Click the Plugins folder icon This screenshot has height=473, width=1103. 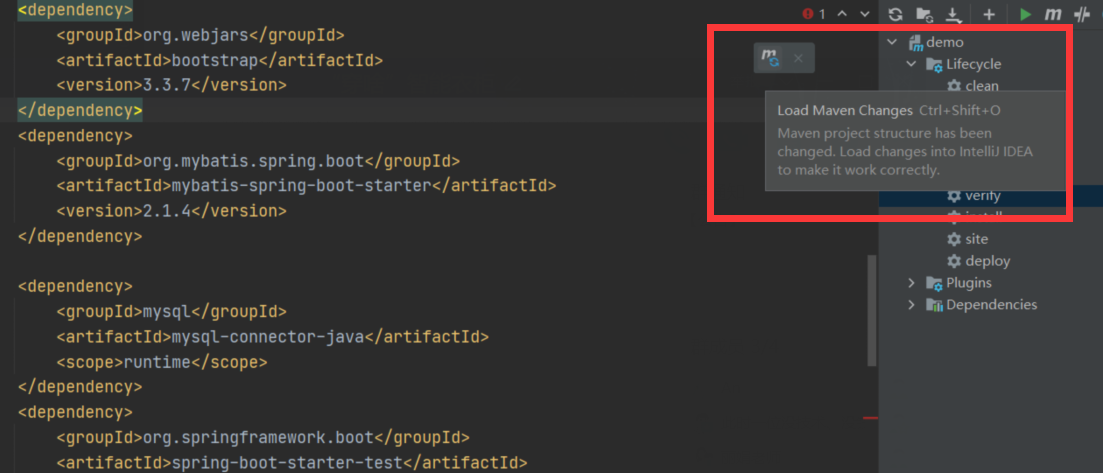[934, 284]
